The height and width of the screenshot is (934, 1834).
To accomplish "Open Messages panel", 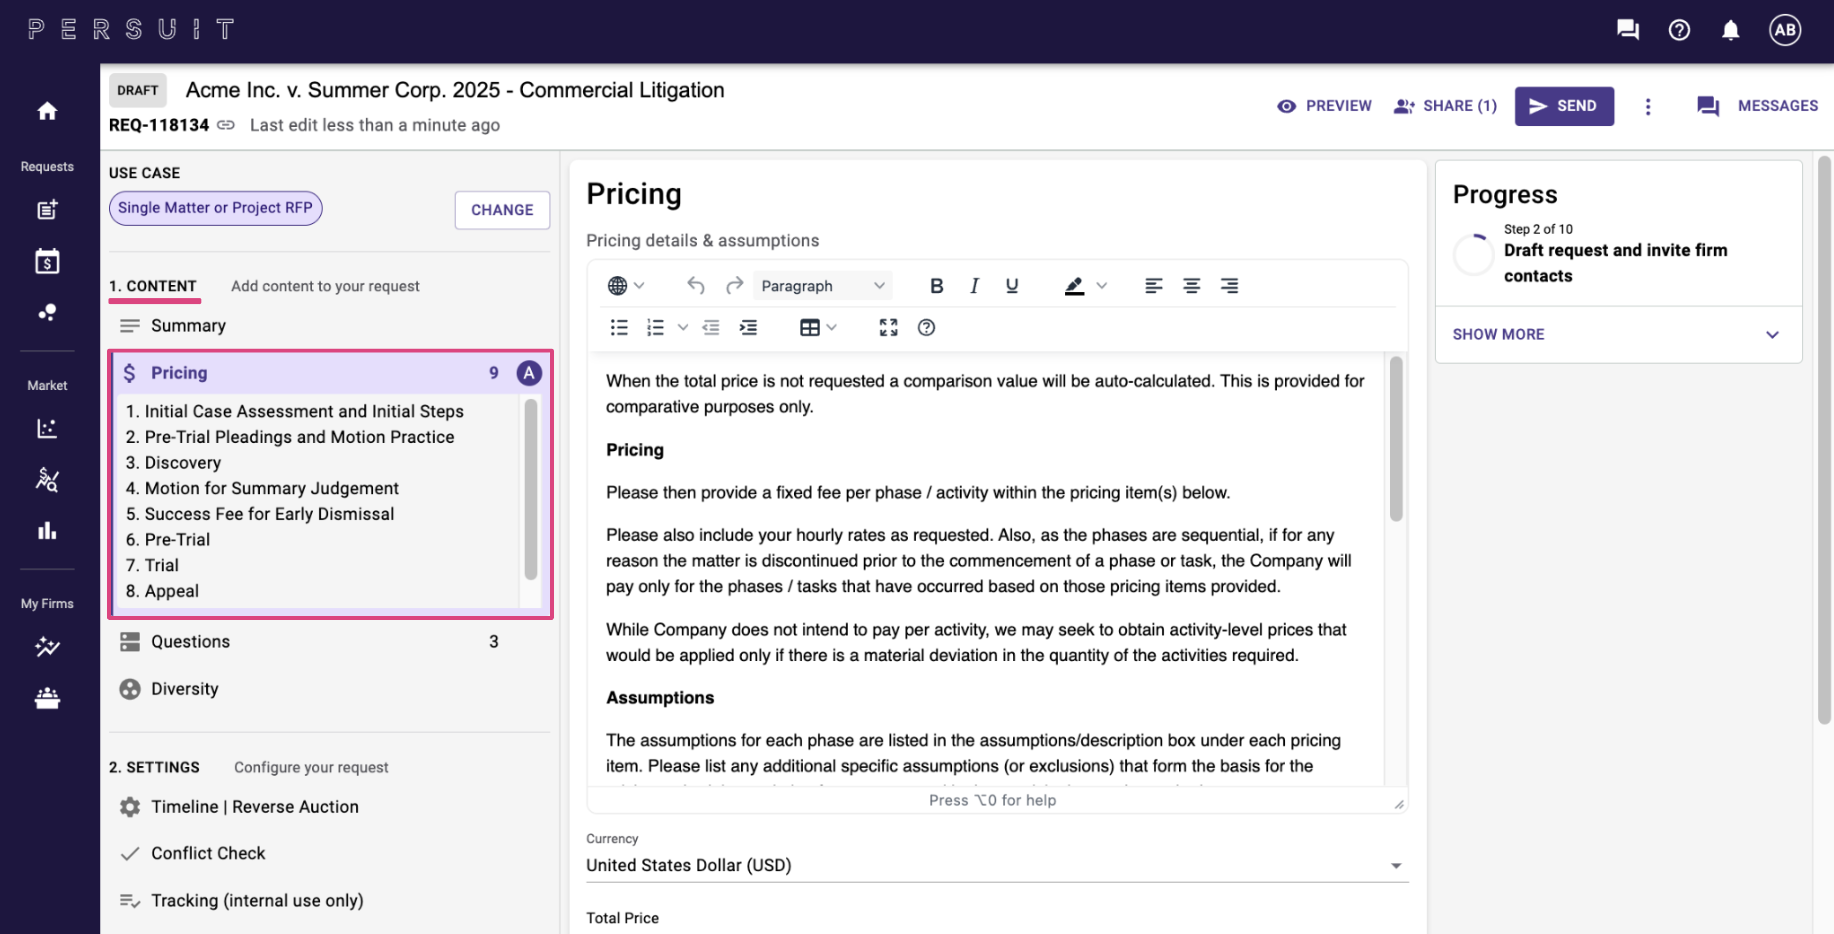I will pyautogui.click(x=1757, y=106).
